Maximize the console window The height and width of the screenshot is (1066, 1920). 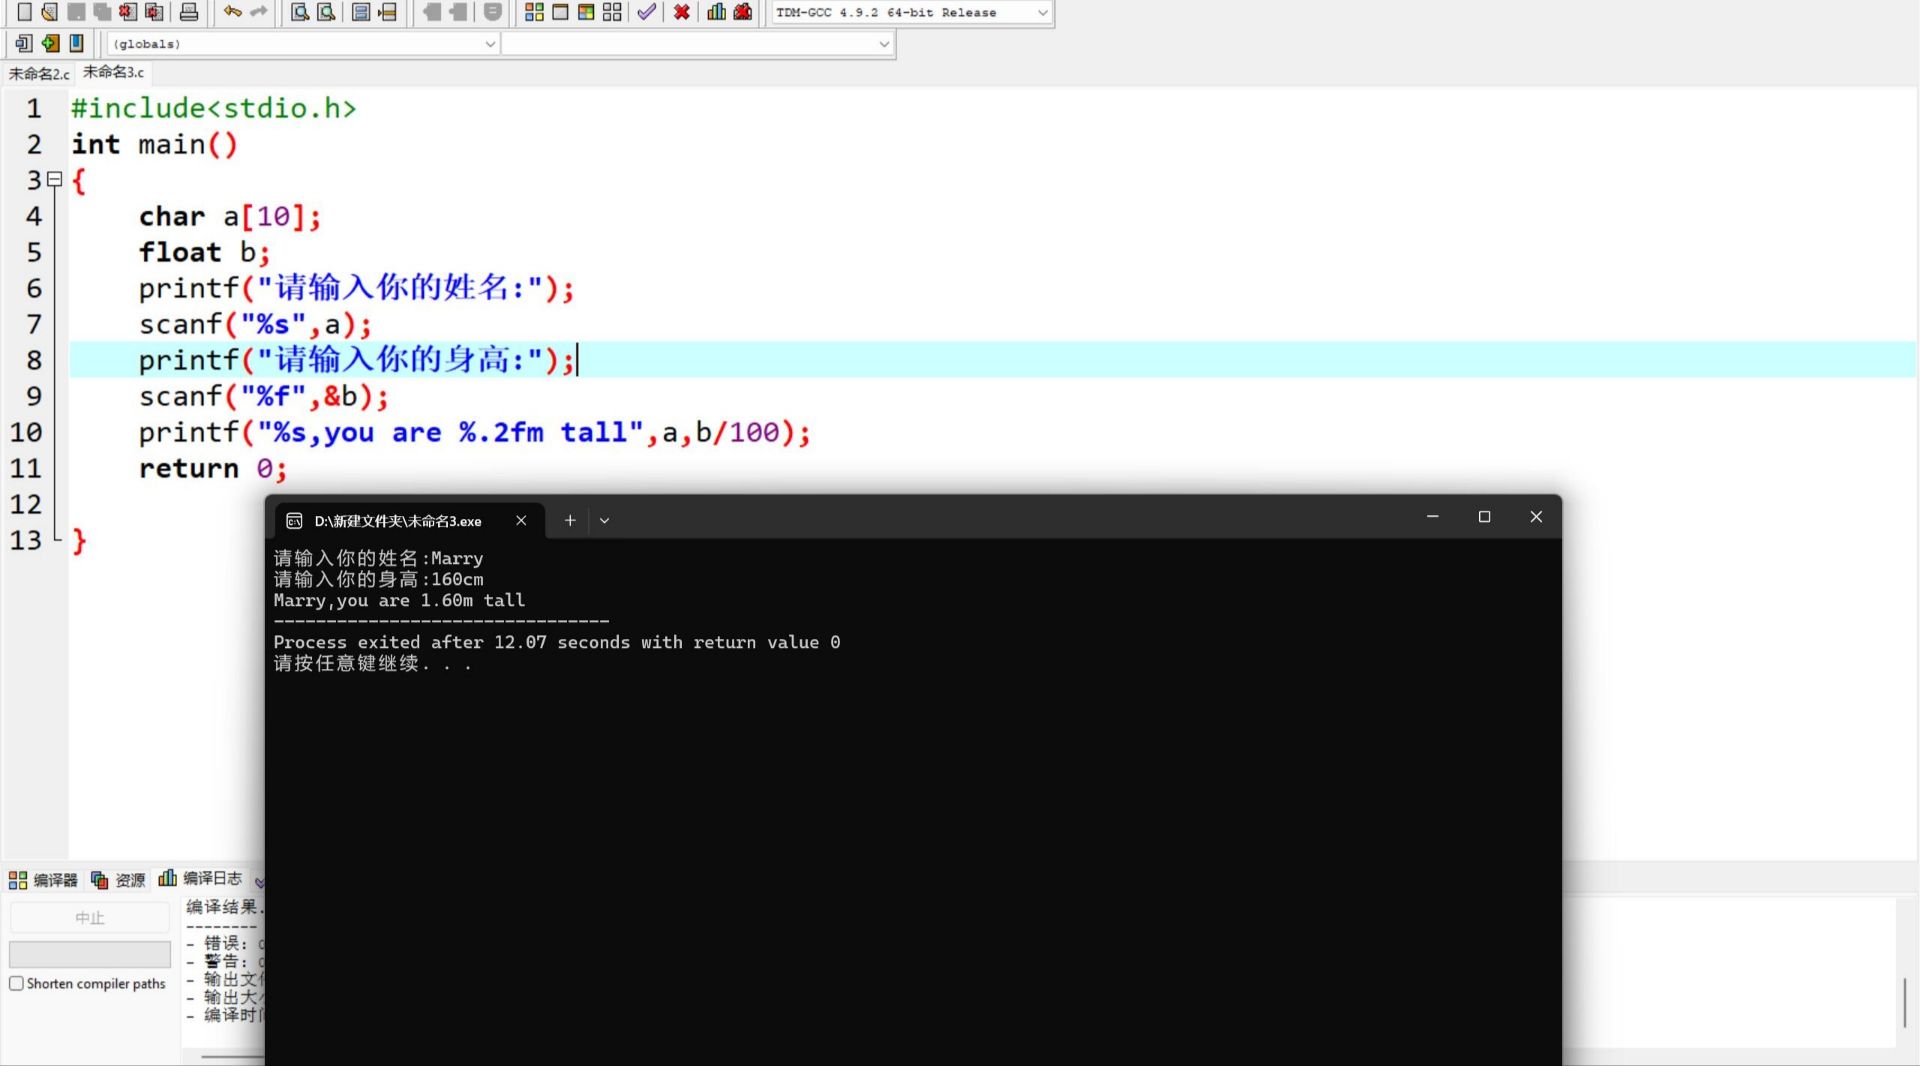pyautogui.click(x=1484, y=517)
